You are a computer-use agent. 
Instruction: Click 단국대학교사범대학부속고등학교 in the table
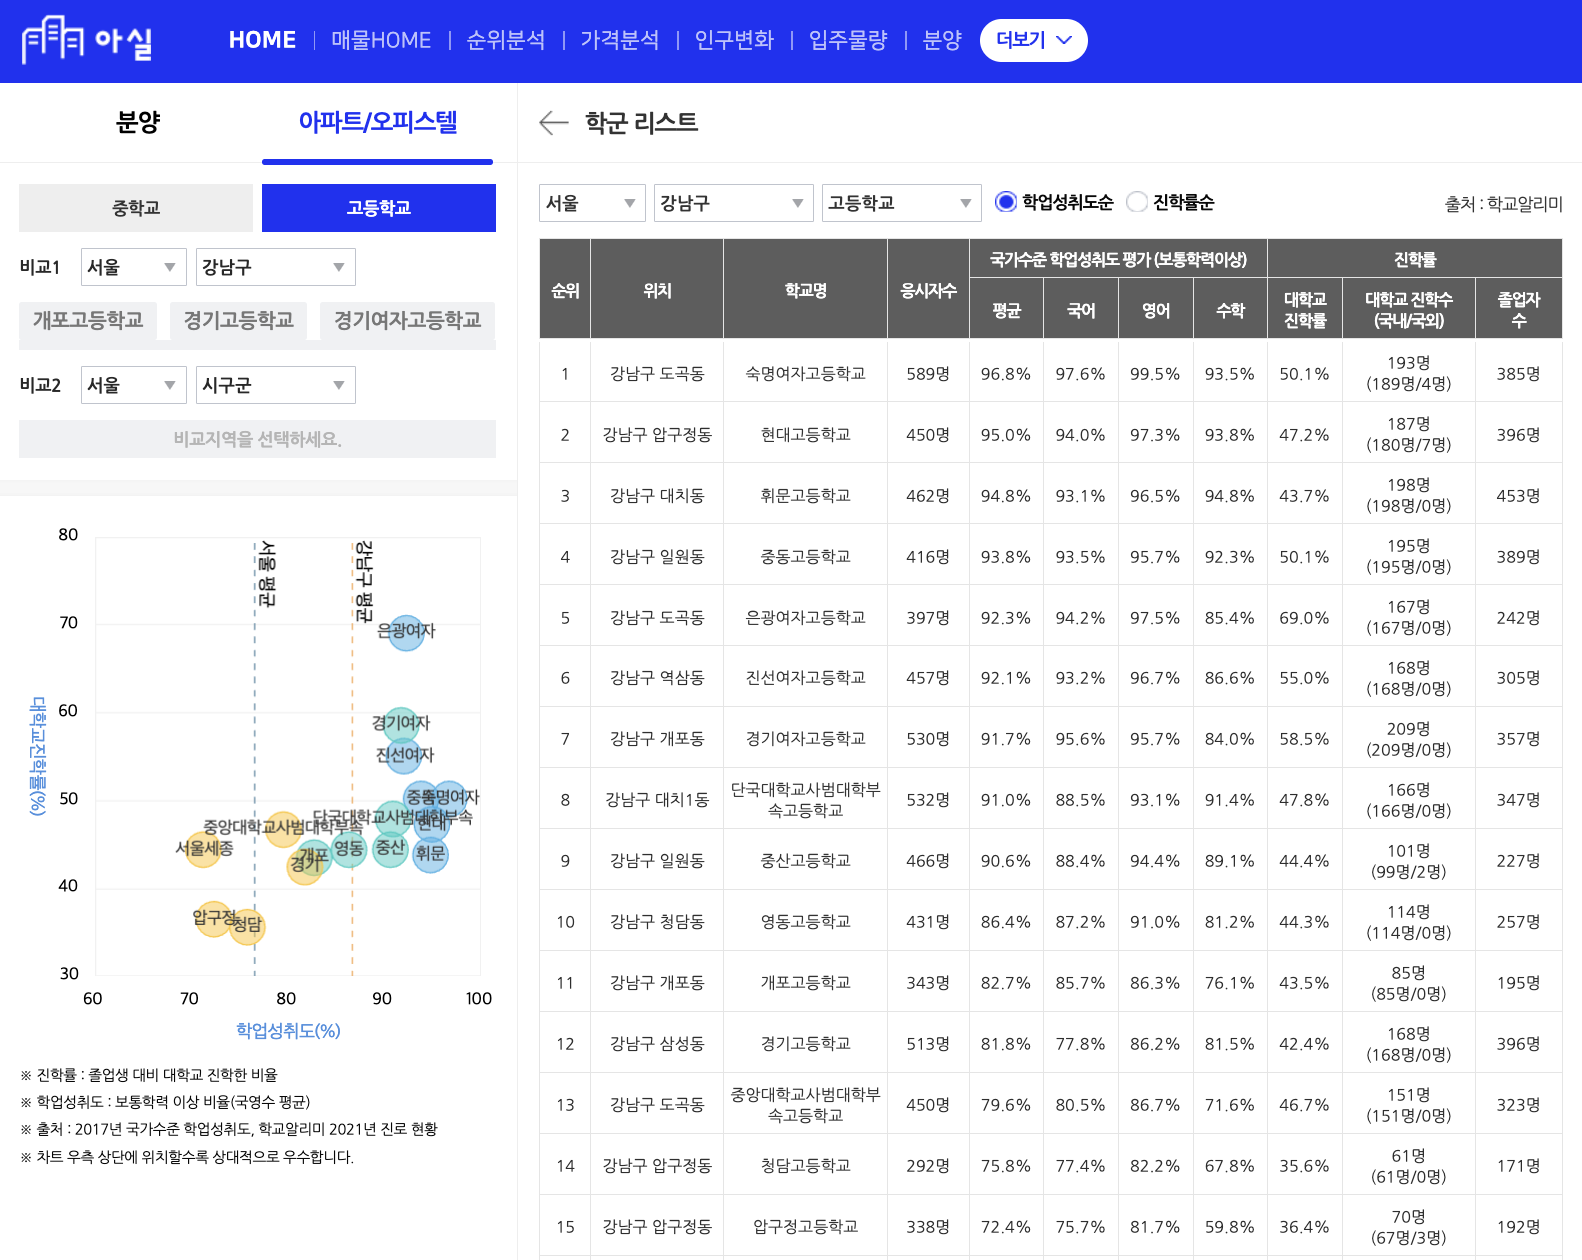[805, 800]
